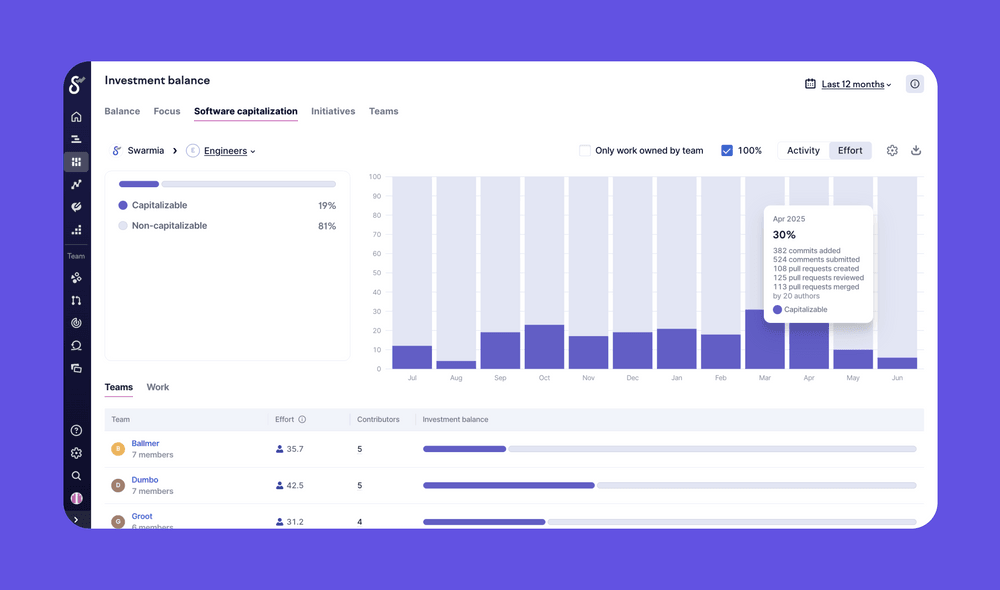
Task: Uncheck the 100% checkbox
Action: [728, 150]
